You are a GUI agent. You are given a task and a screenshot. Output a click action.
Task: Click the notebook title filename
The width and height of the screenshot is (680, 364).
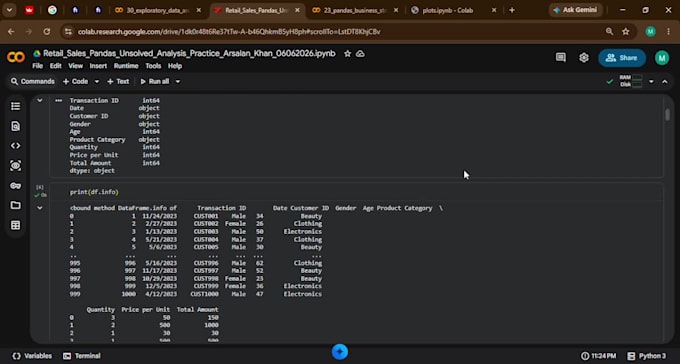(x=189, y=54)
